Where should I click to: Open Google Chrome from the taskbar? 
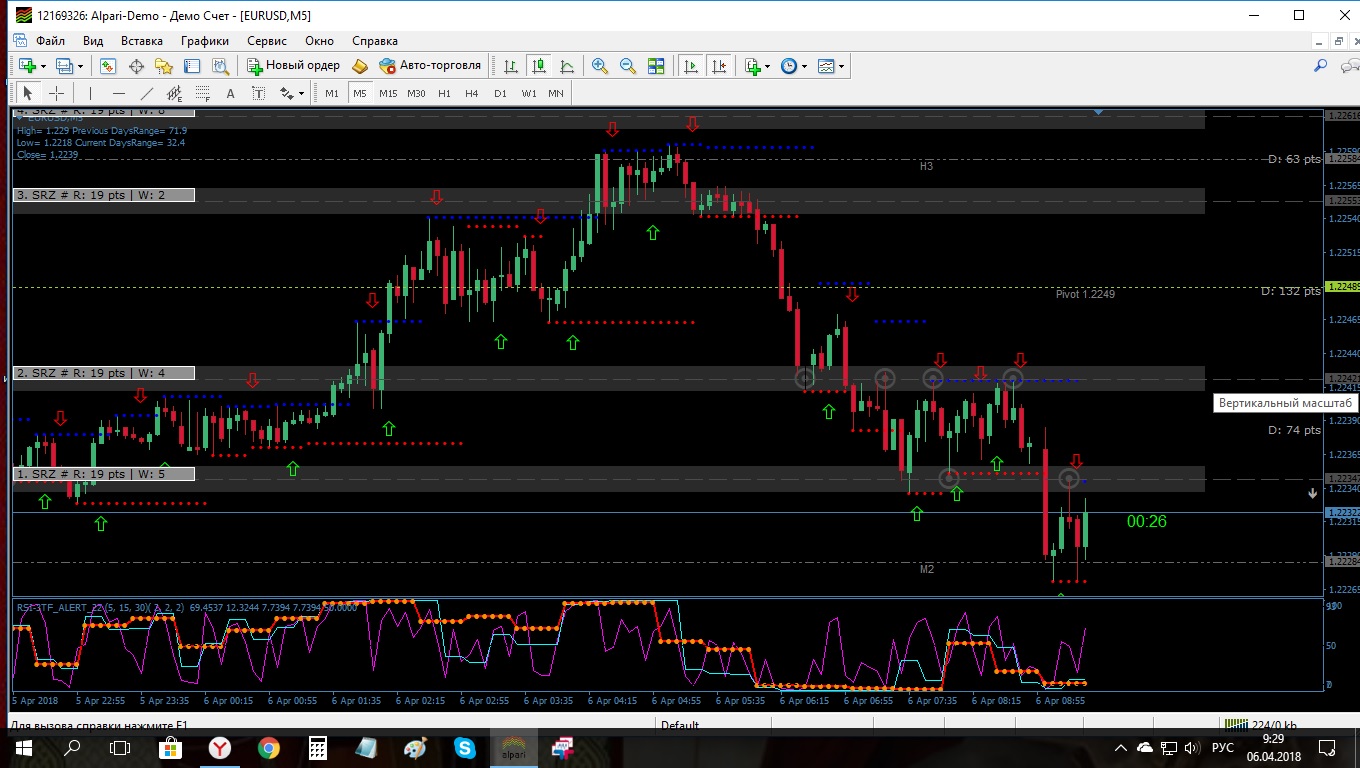(x=268, y=747)
